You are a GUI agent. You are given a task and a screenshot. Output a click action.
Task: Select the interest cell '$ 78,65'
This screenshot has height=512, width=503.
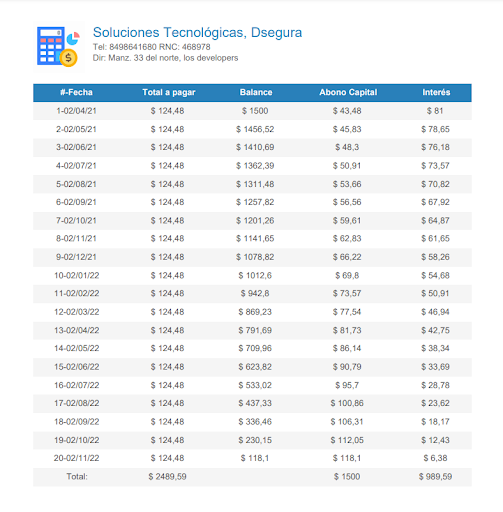click(x=435, y=129)
